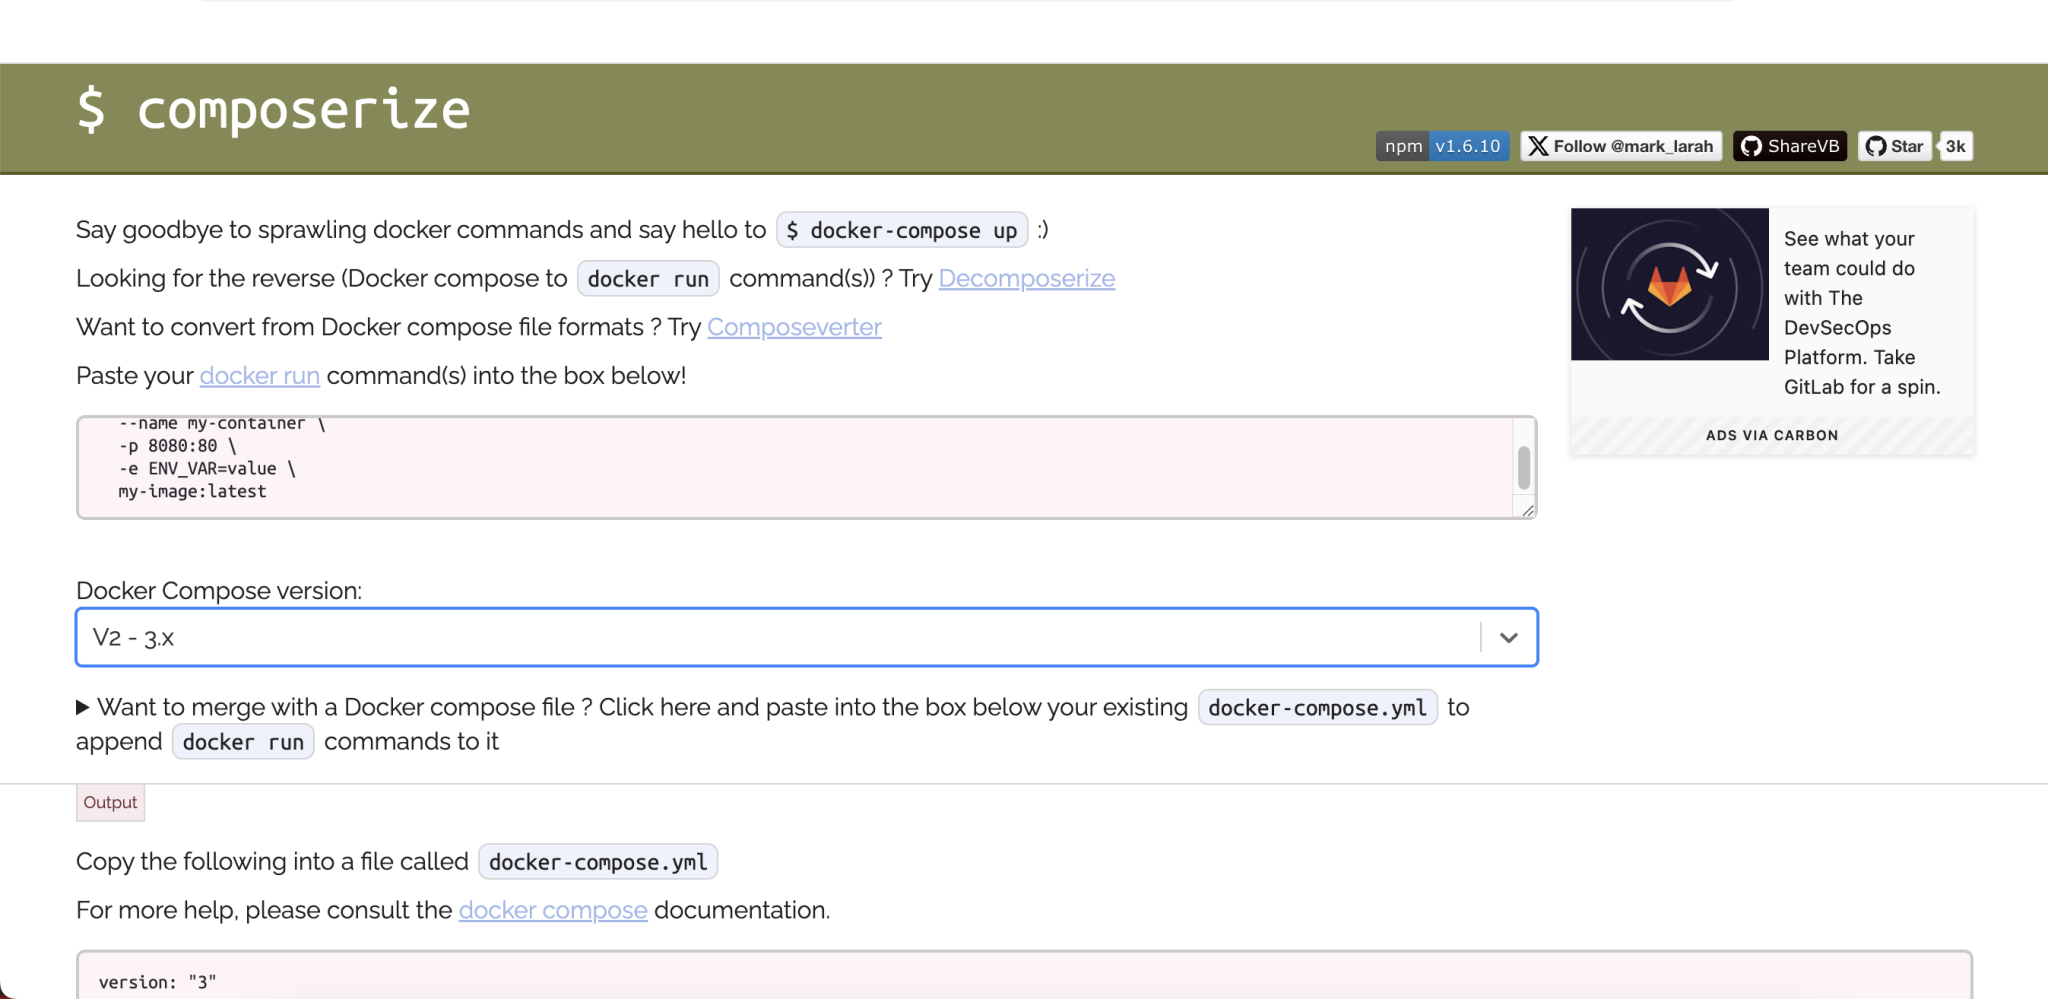Open the Composeverter link
Image resolution: width=2048 pixels, height=999 pixels.
(x=793, y=327)
